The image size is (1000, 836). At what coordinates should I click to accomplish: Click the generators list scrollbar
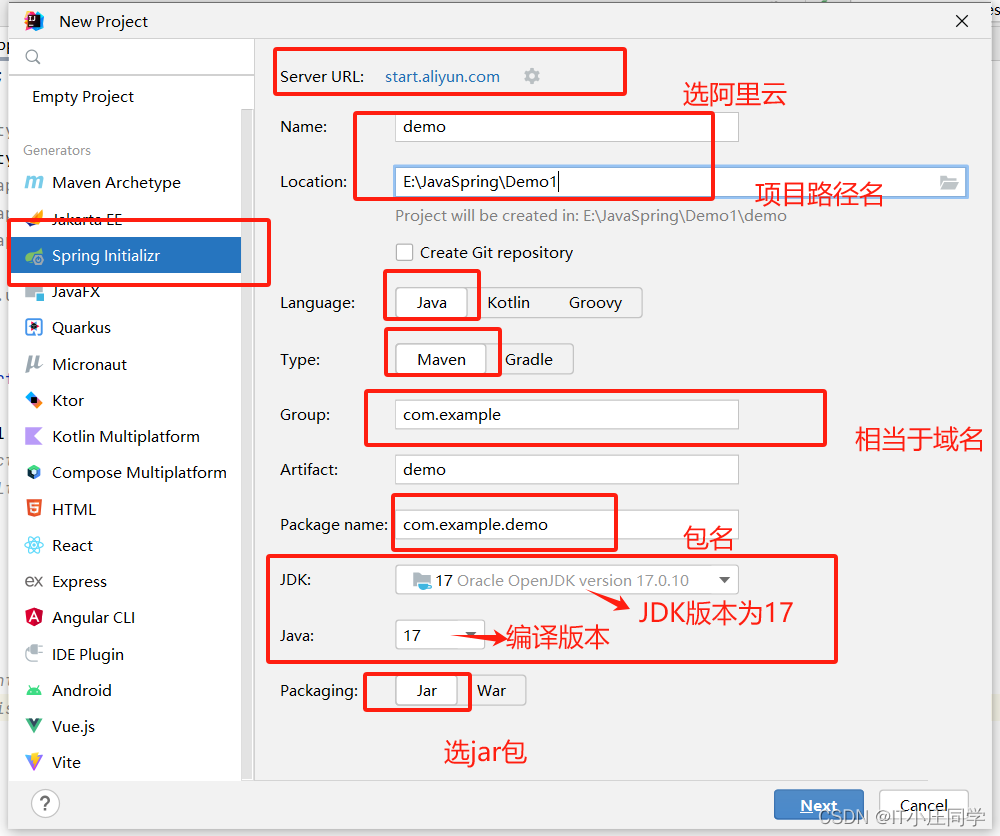[x=247, y=444]
